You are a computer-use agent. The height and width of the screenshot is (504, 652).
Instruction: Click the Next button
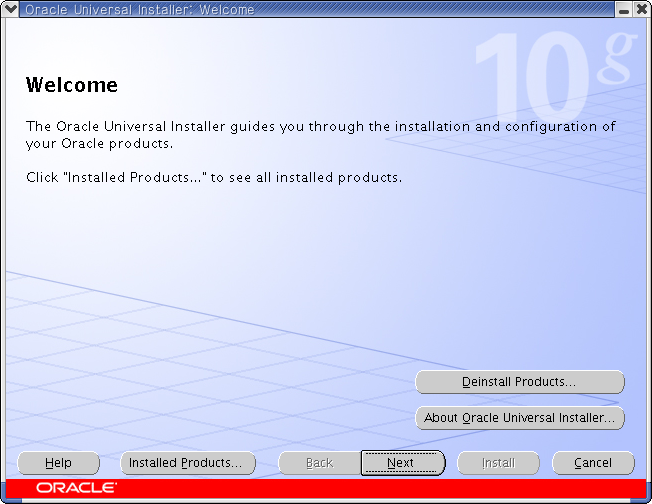(x=403, y=463)
